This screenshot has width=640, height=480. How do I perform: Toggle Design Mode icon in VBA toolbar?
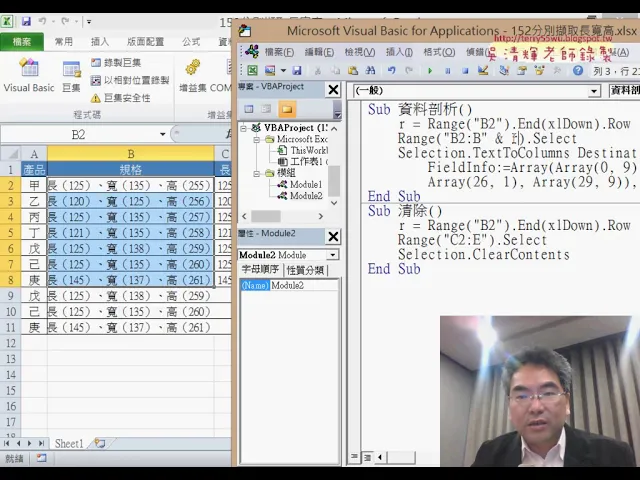[x=483, y=71]
